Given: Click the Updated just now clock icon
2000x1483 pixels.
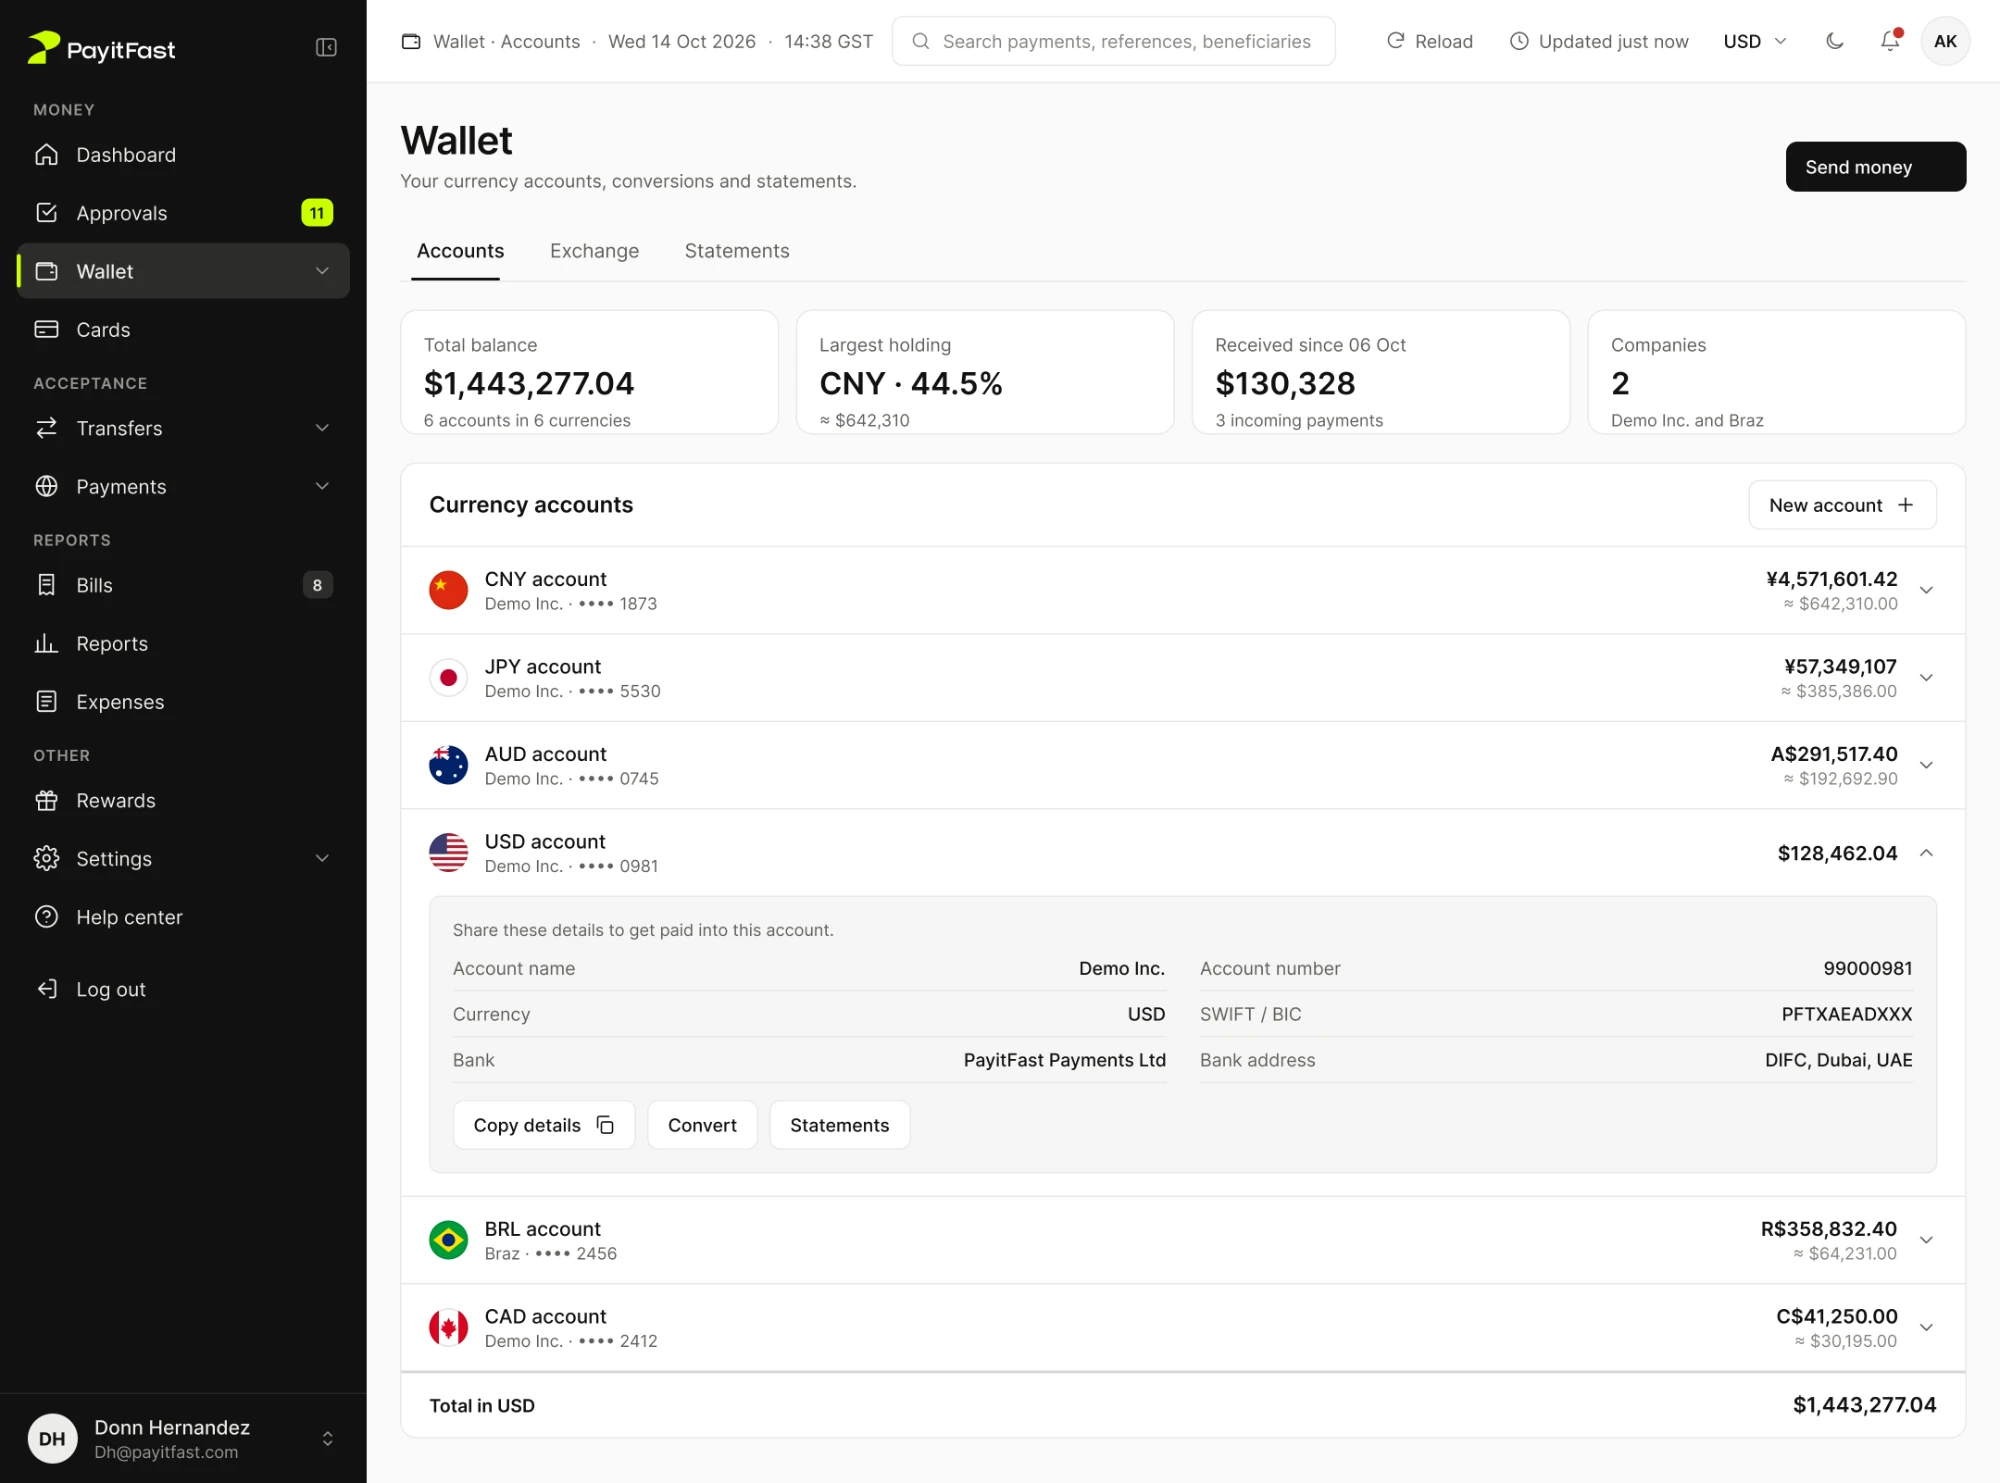Looking at the screenshot, I should tap(1519, 41).
